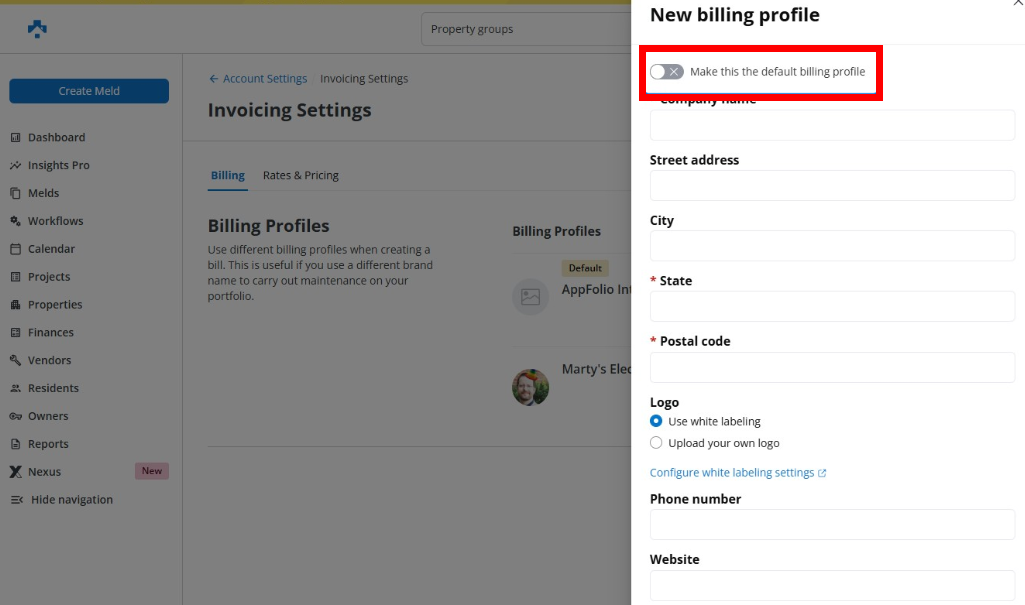Open the Property groups dropdown

click(x=525, y=29)
